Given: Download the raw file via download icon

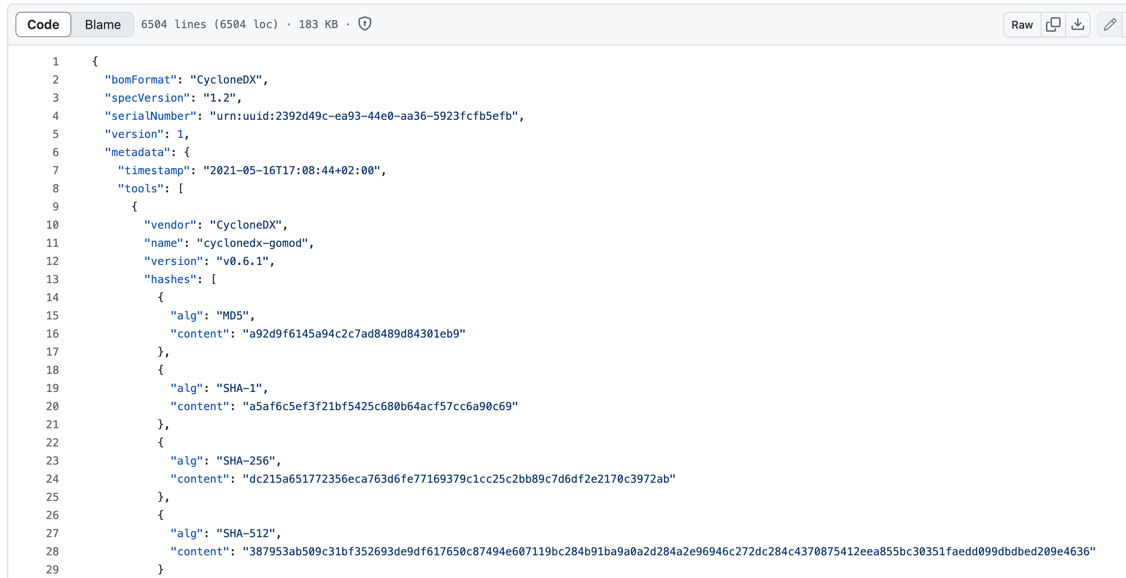Looking at the screenshot, I should point(1078,24).
